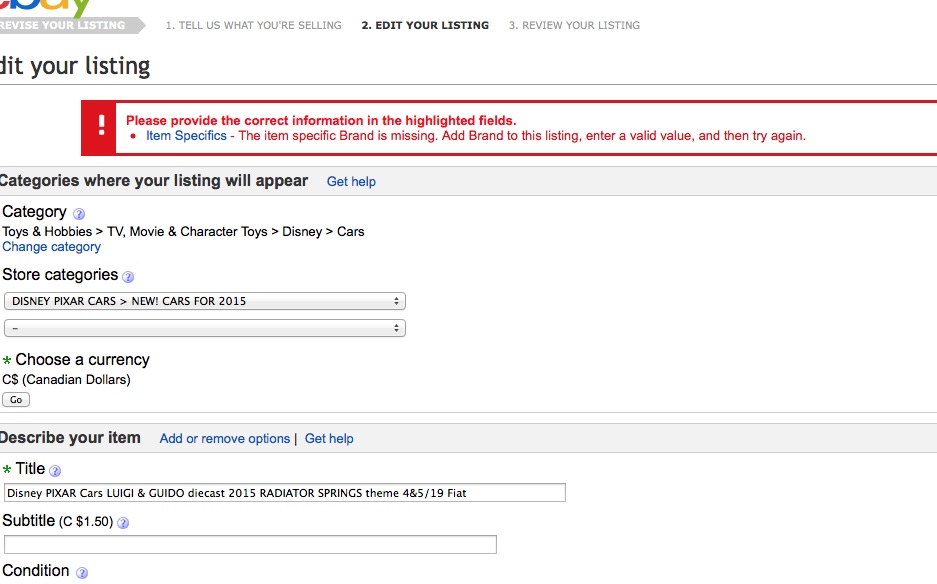Go to step 3 Review Your Listing
Screen dimensions: 937x584
pos(574,25)
